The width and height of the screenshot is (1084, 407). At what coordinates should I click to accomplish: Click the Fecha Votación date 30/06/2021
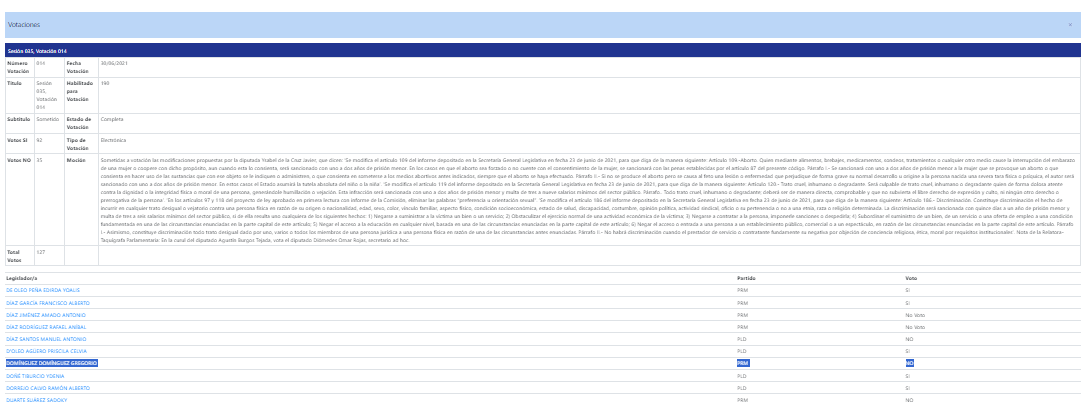point(113,63)
